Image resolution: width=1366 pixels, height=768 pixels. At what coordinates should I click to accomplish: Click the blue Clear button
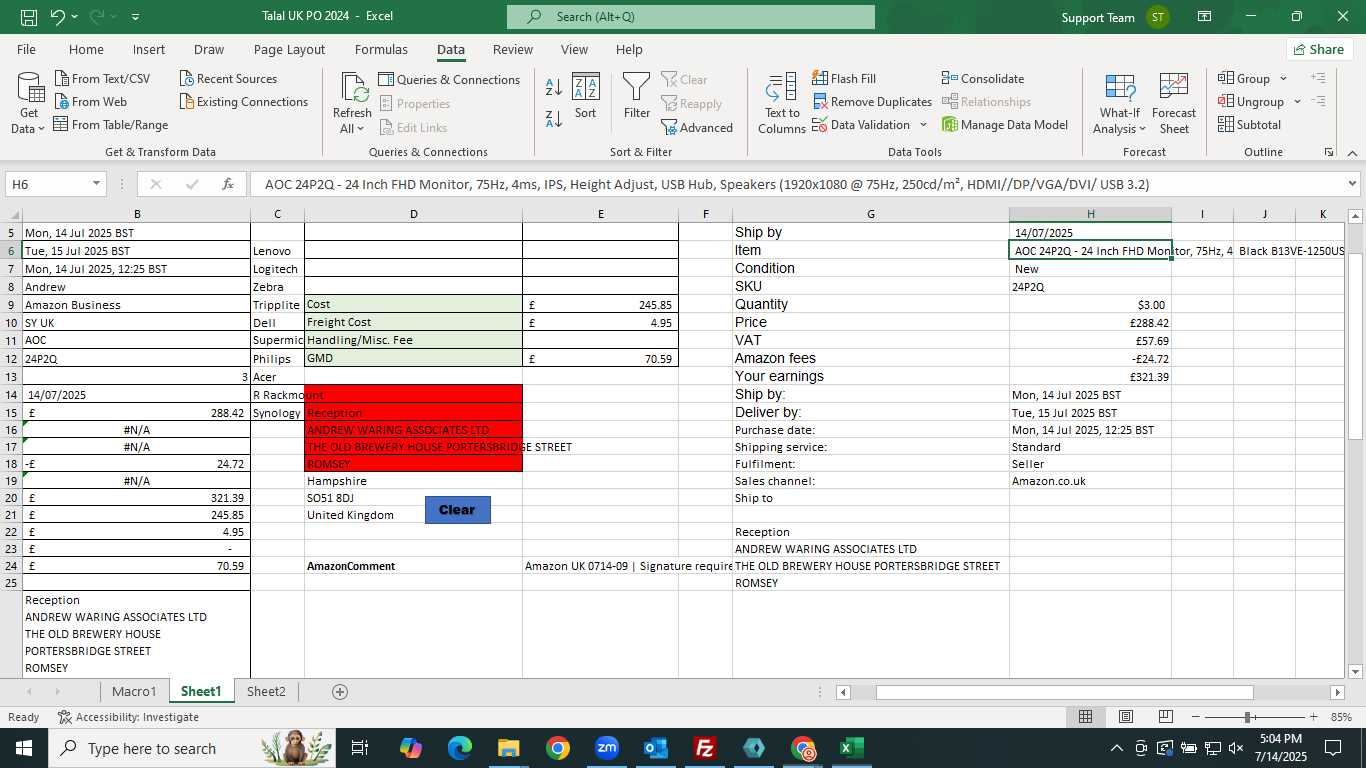pos(457,510)
